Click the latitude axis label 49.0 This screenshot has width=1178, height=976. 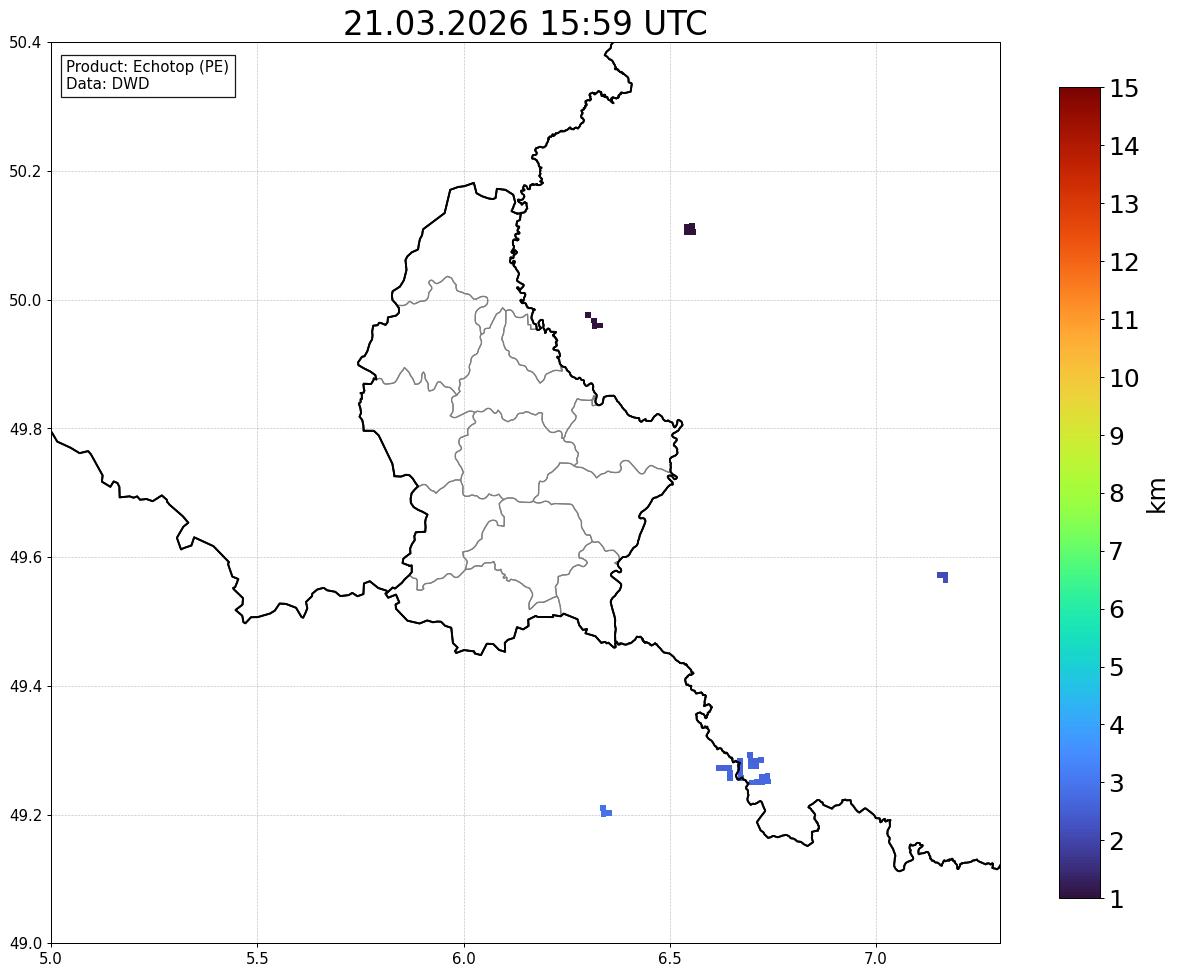(25, 944)
